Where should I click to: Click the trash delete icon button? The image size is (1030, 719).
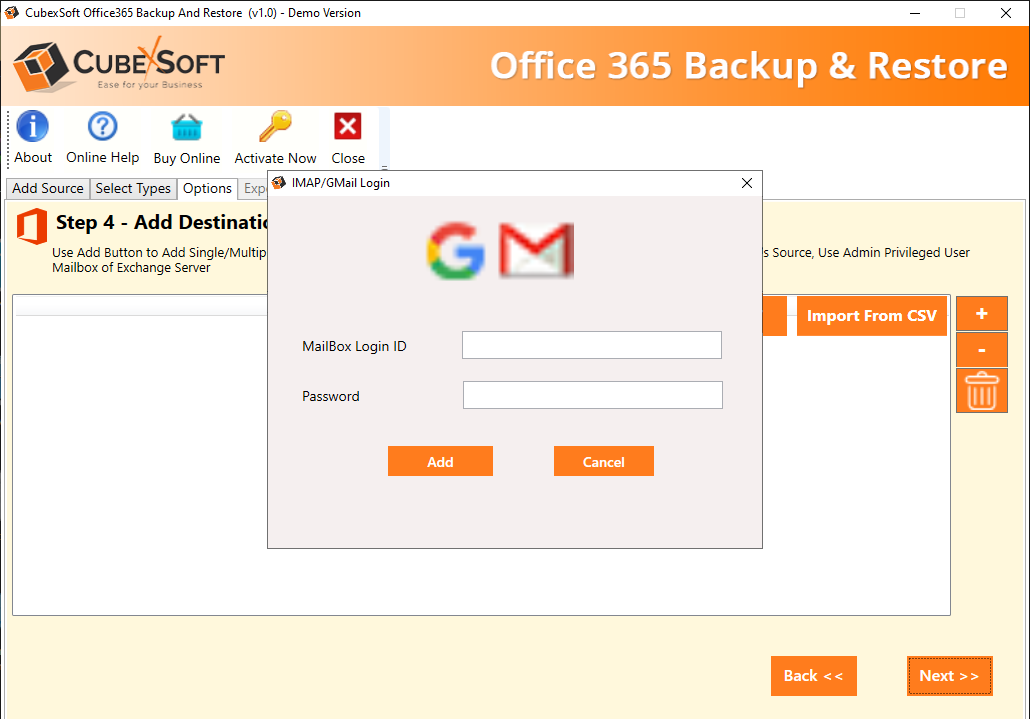click(981, 391)
